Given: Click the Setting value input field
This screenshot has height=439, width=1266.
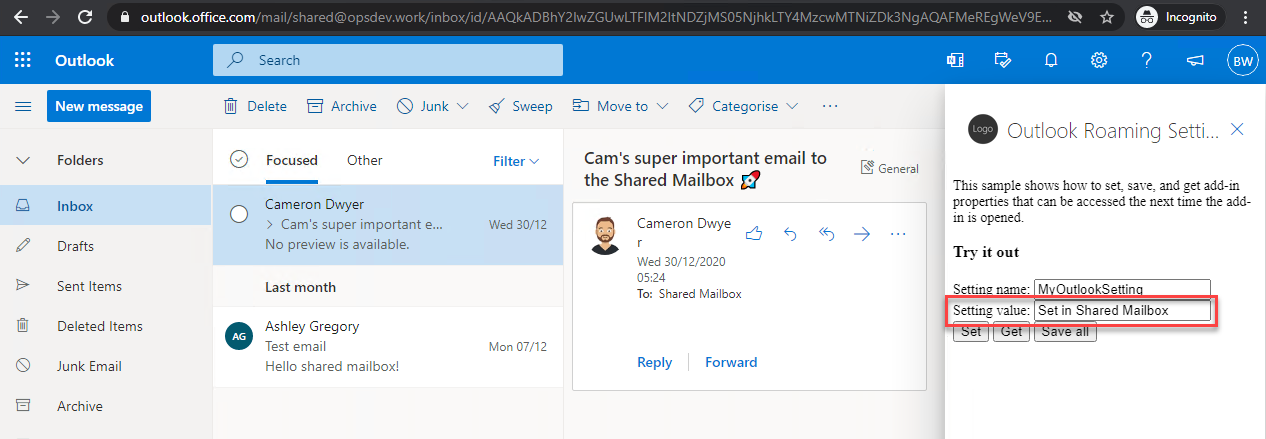Looking at the screenshot, I should pos(1121,311).
